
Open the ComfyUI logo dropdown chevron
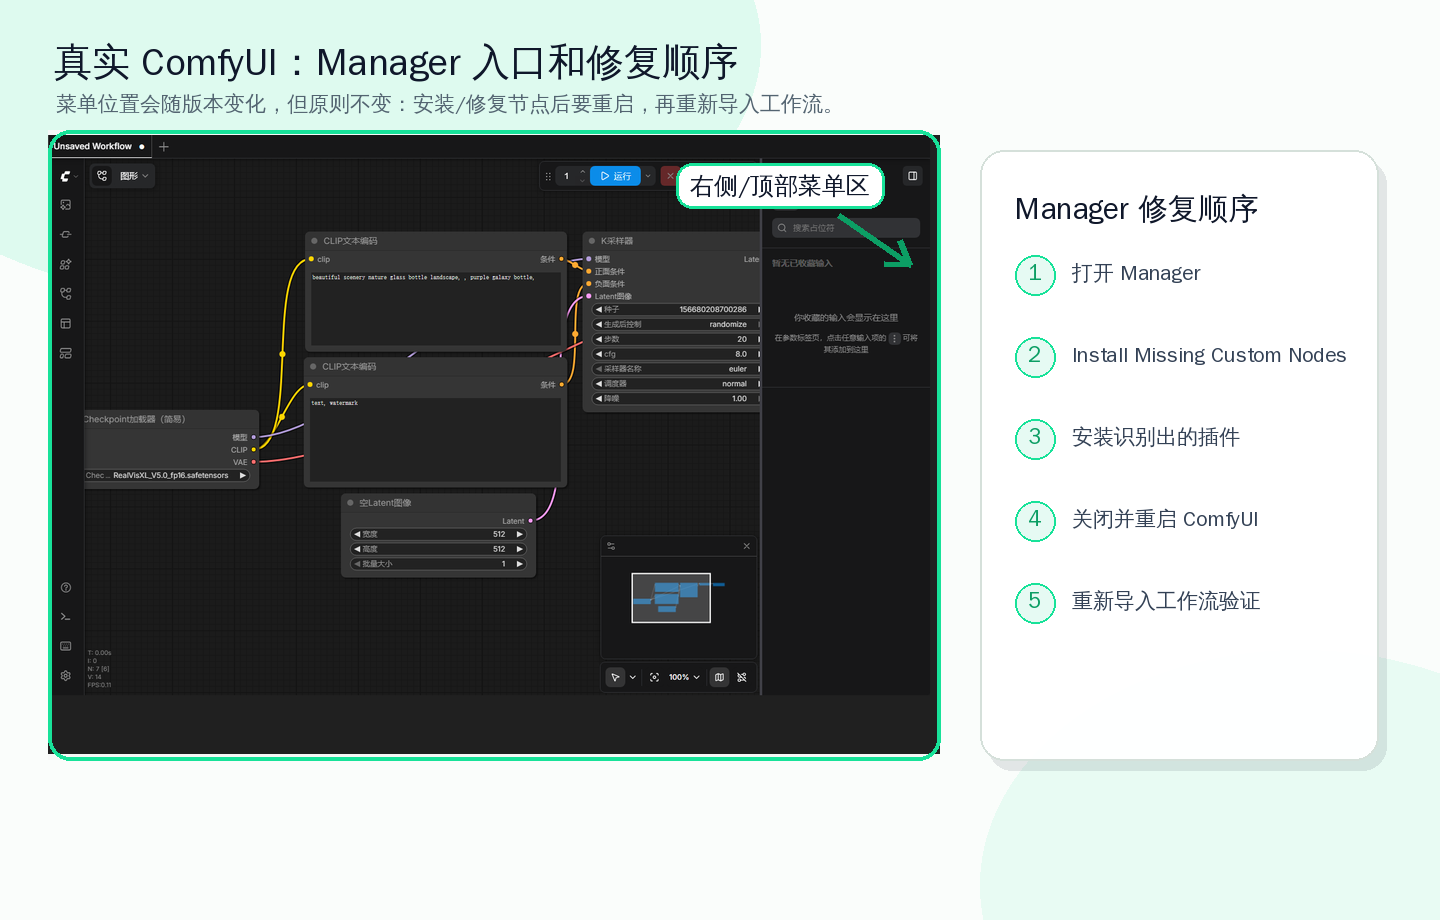(76, 177)
